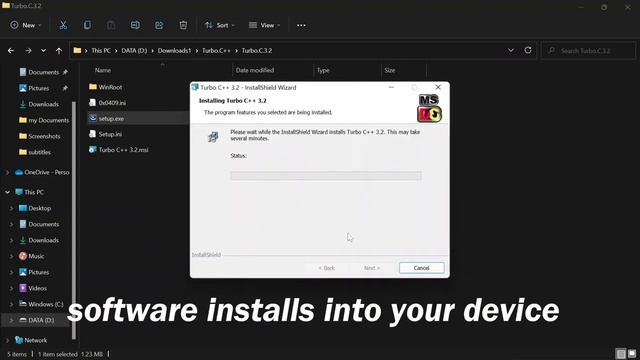640x360 pixels.
Task: Minimize the InstallShield Wizard dialog
Action: 391,87
